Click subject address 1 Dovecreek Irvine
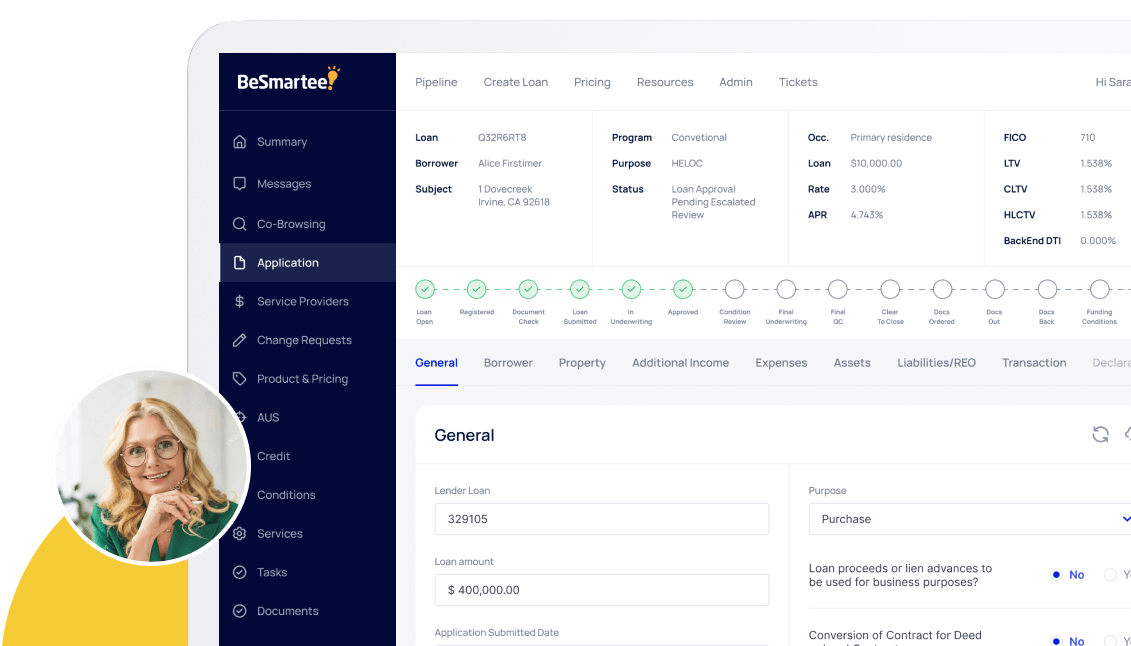 point(514,195)
